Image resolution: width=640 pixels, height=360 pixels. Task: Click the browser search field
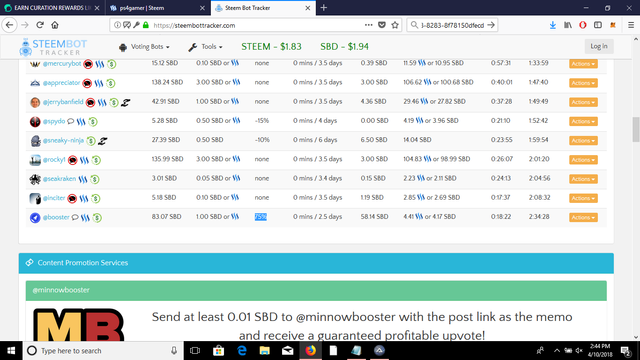[x=452, y=25]
